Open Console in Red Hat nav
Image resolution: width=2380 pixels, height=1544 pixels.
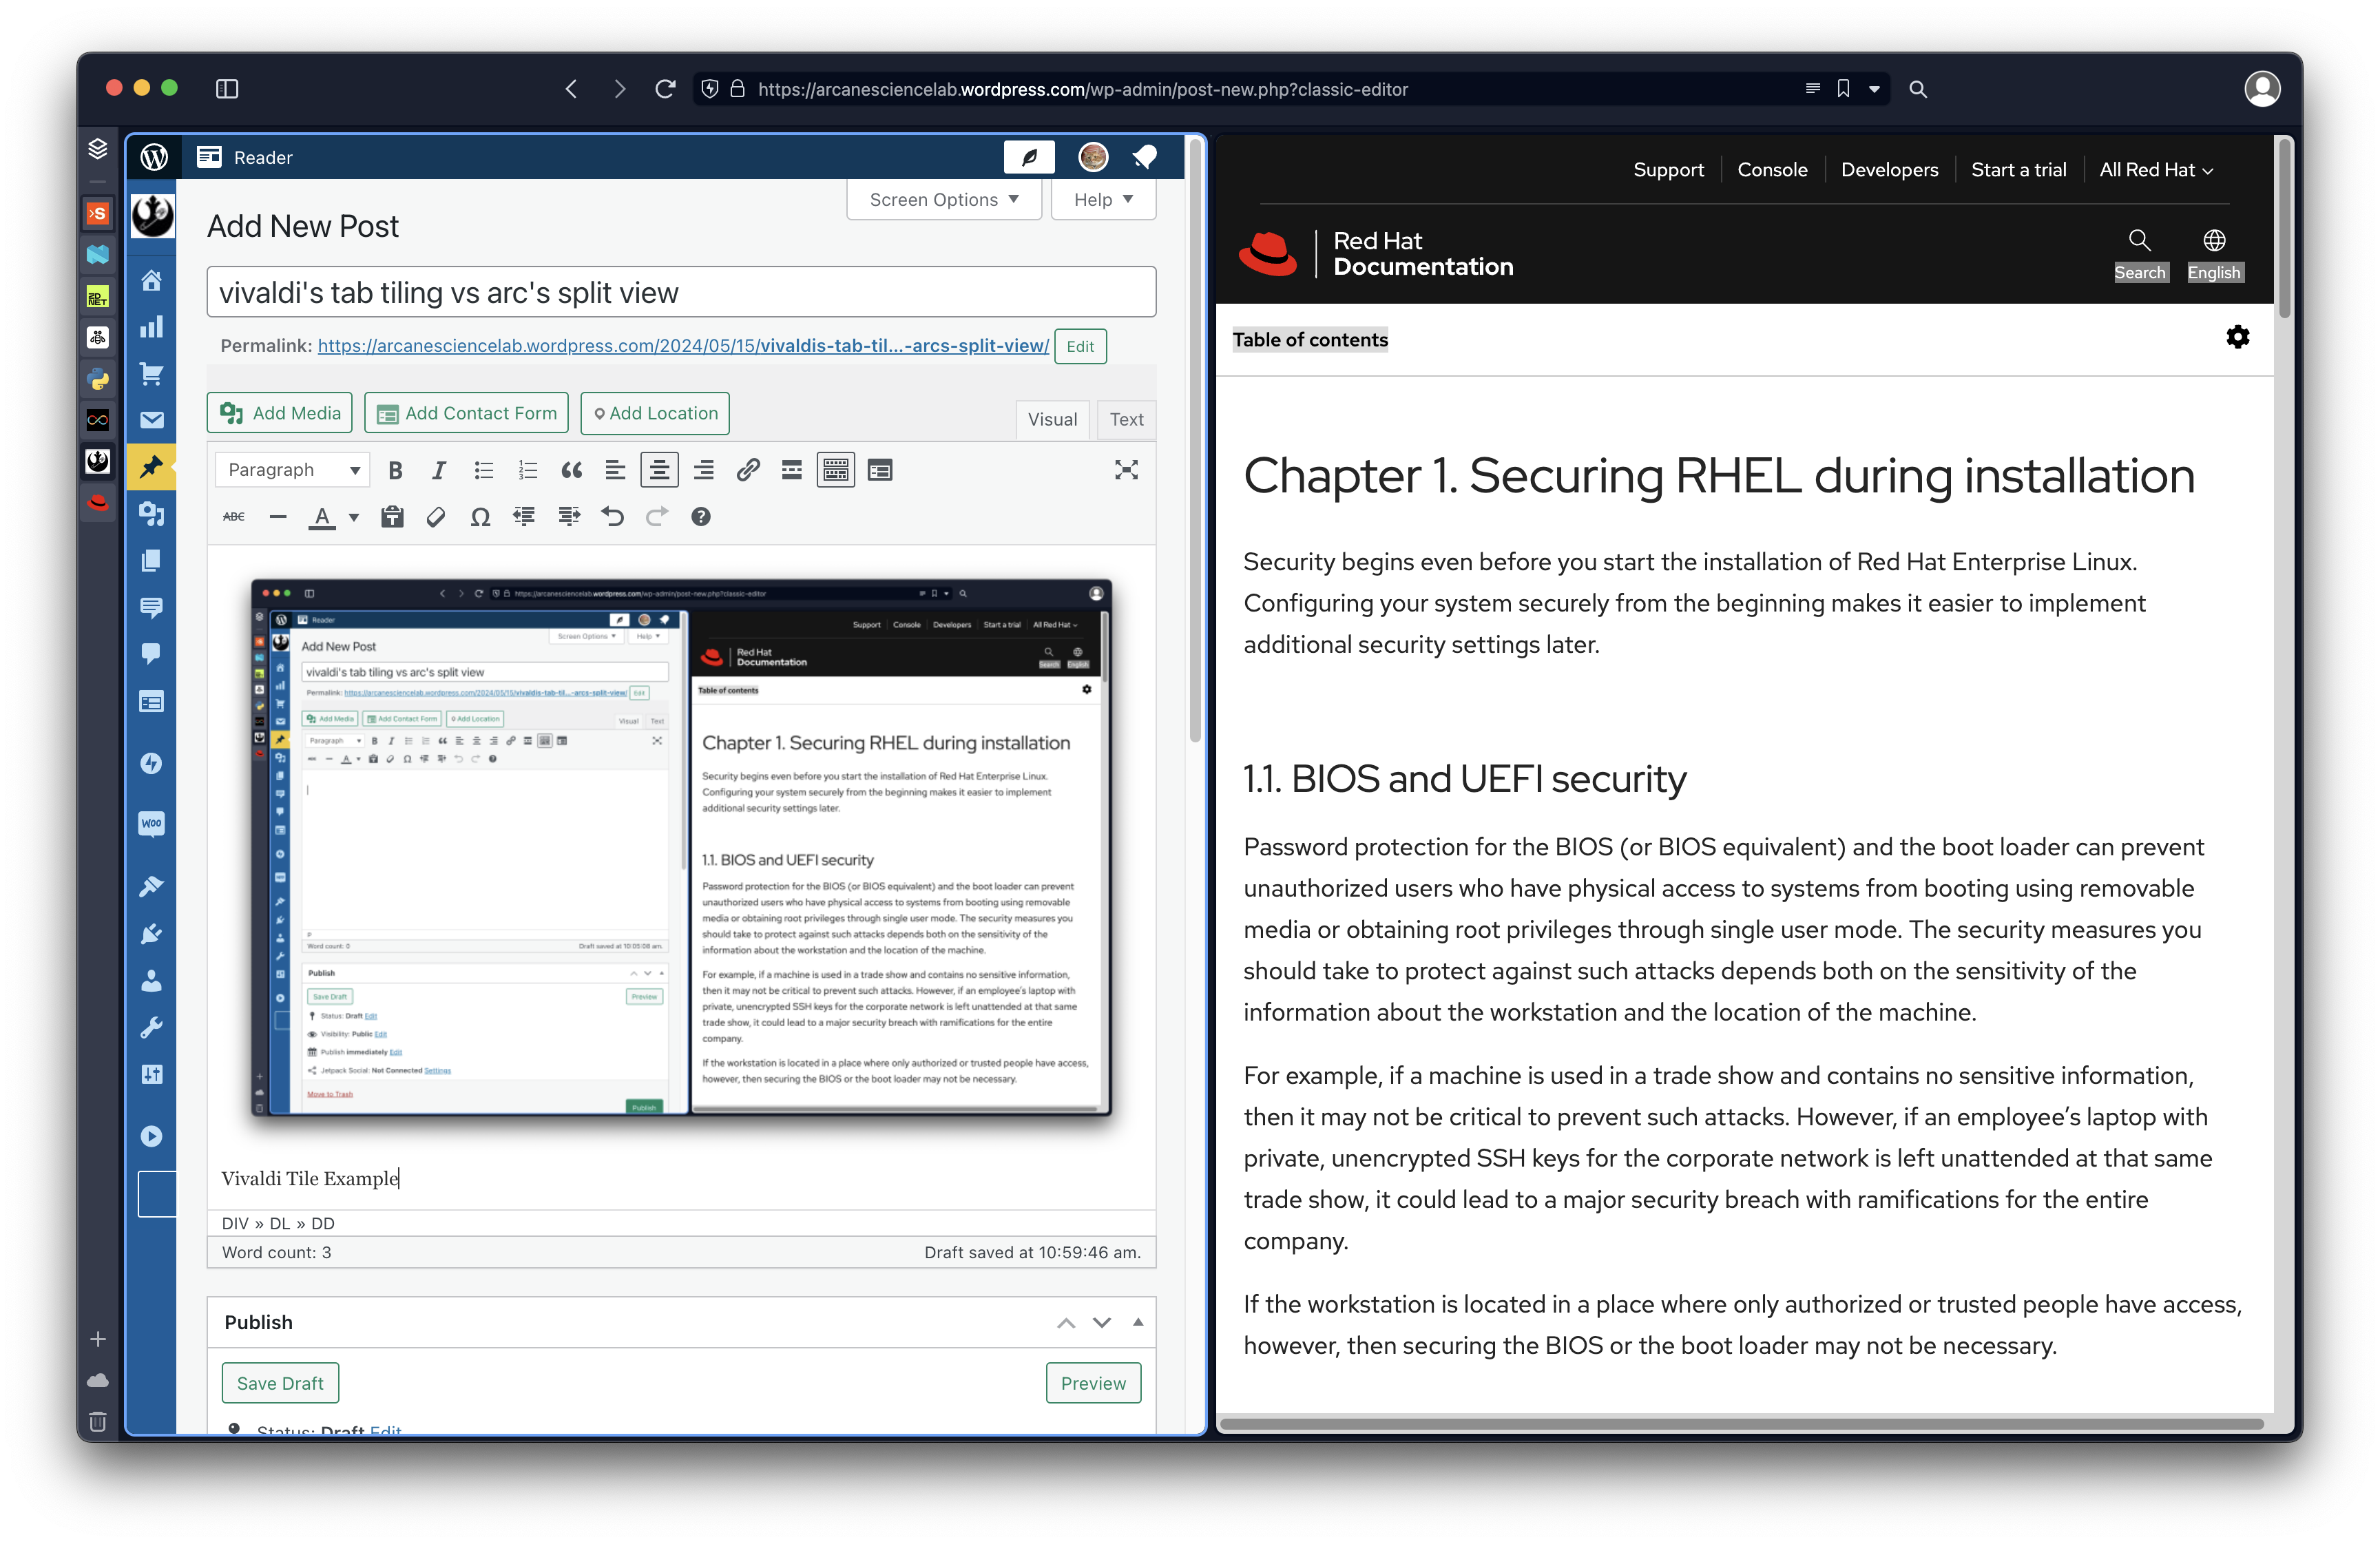click(1772, 170)
